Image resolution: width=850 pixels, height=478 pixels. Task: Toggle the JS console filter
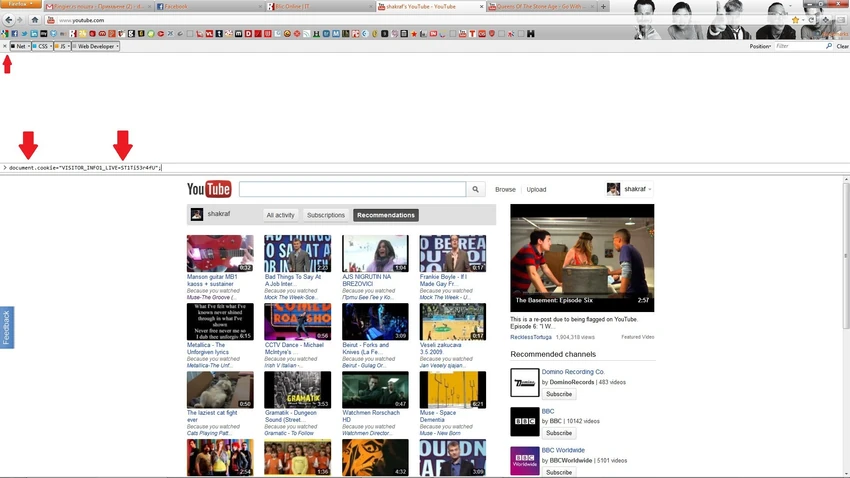point(62,47)
